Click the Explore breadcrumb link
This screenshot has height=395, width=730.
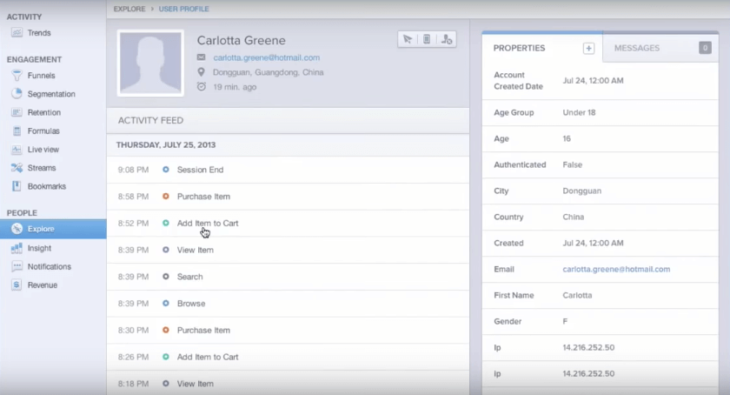pos(129,9)
